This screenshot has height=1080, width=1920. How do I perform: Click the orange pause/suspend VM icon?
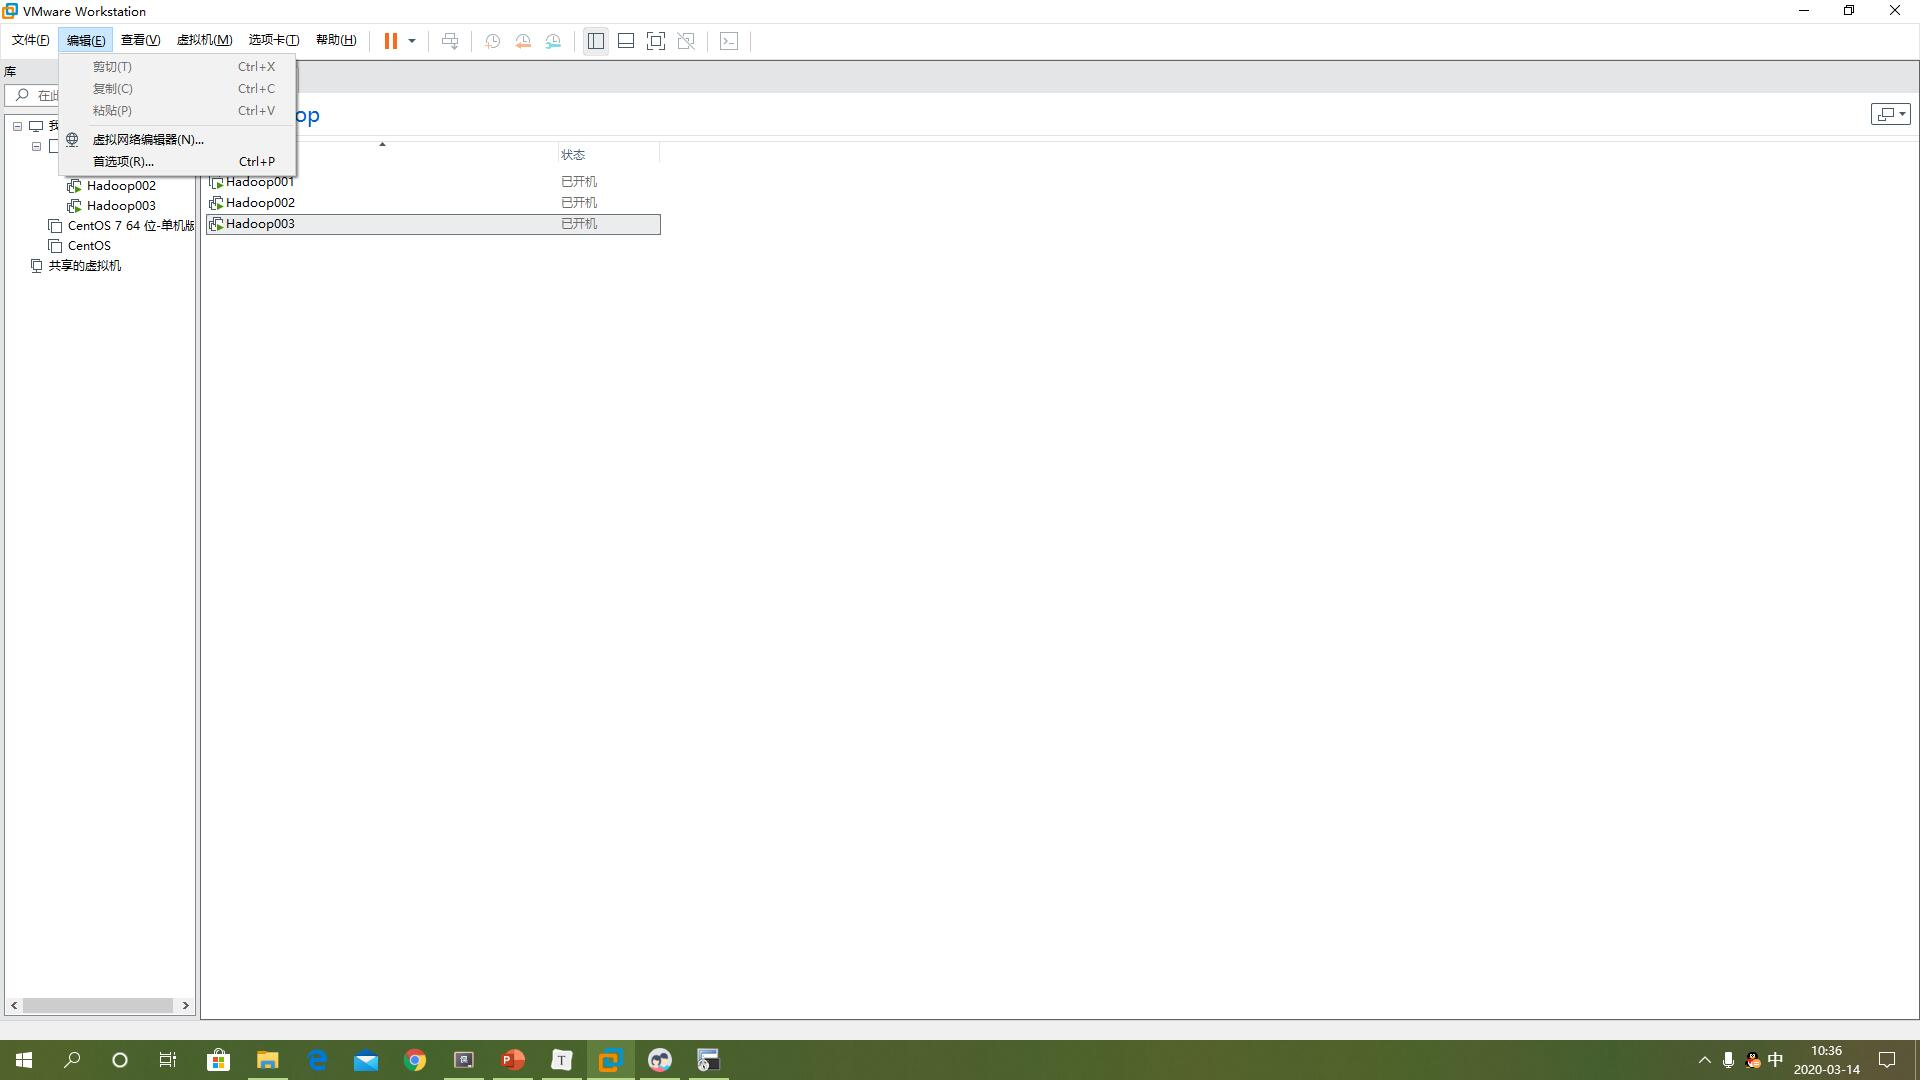click(x=391, y=41)
